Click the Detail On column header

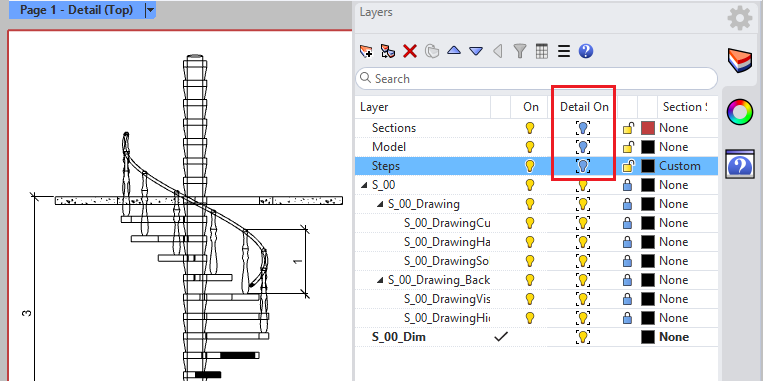(584, 107)
